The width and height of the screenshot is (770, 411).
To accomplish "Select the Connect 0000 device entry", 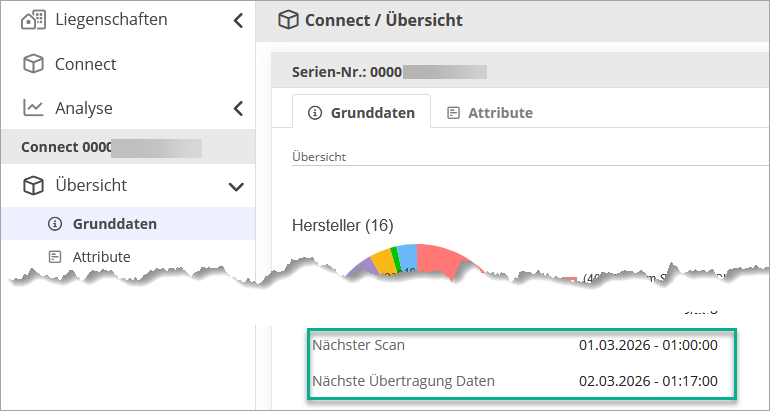I will (110, 147).
